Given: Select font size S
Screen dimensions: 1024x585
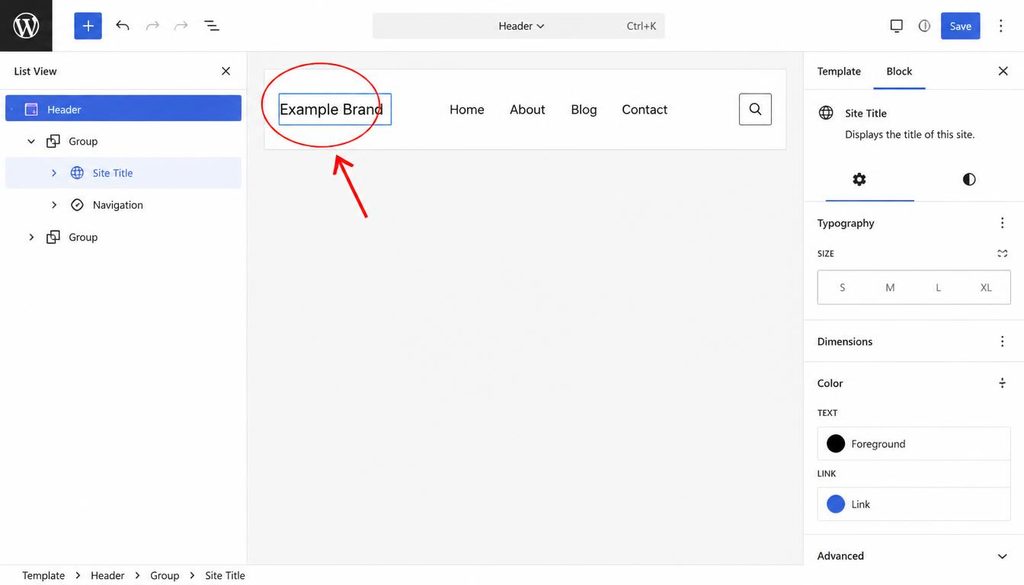Looking at the screenshot, I should 842,287.
